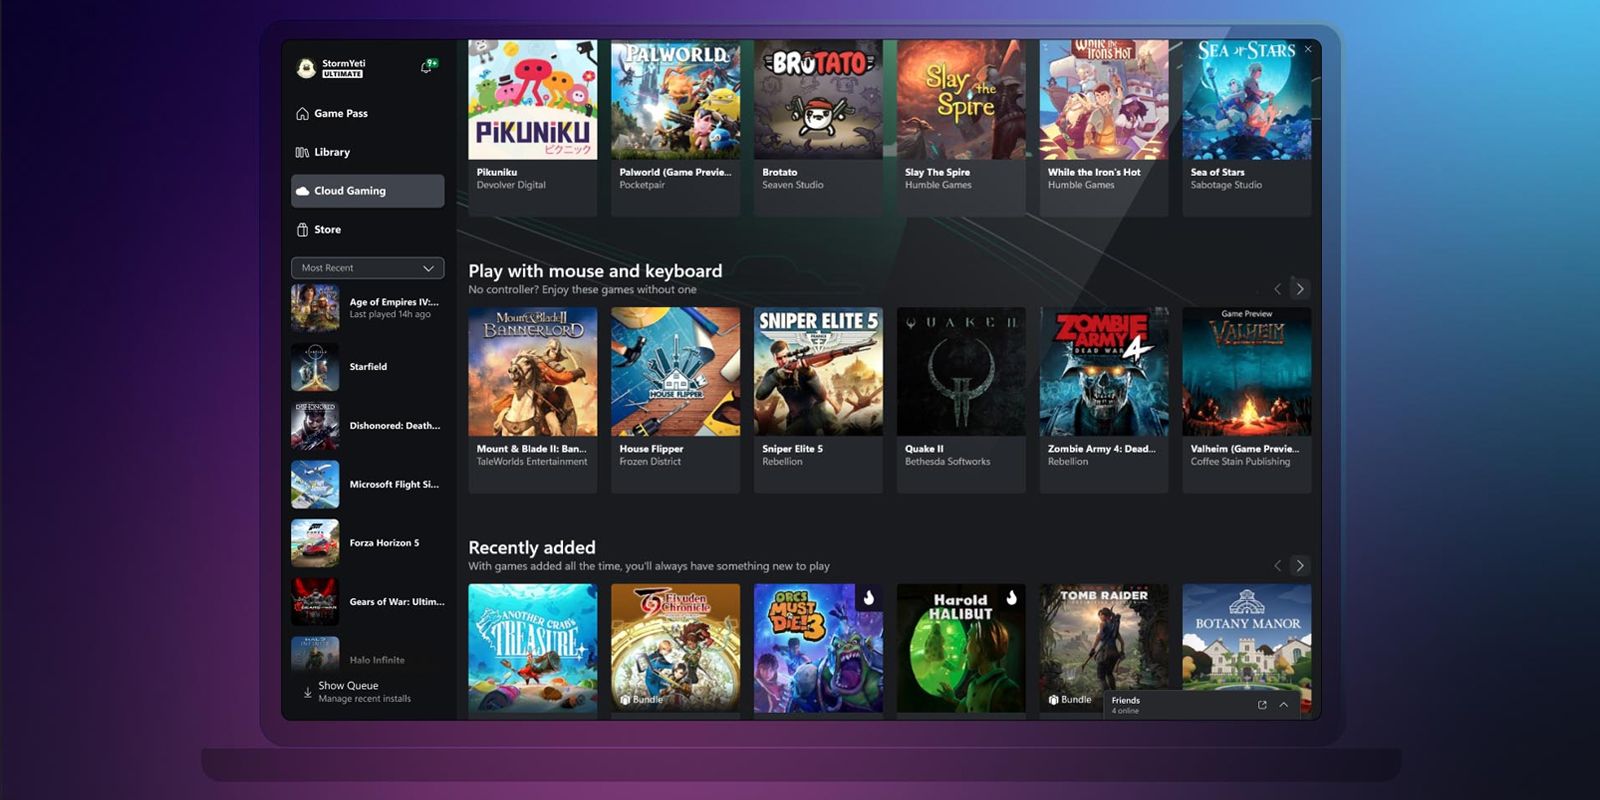
Task: Open Starfield from the recent list
Action: pyautogui.click(x=367, y=367)
